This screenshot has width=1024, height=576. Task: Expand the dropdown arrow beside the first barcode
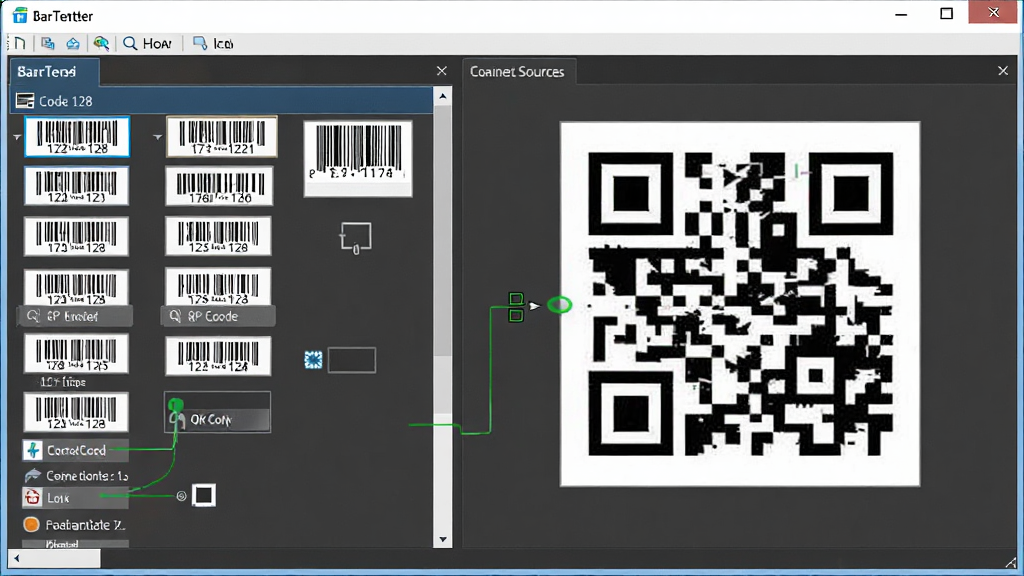tap(17, 137)
